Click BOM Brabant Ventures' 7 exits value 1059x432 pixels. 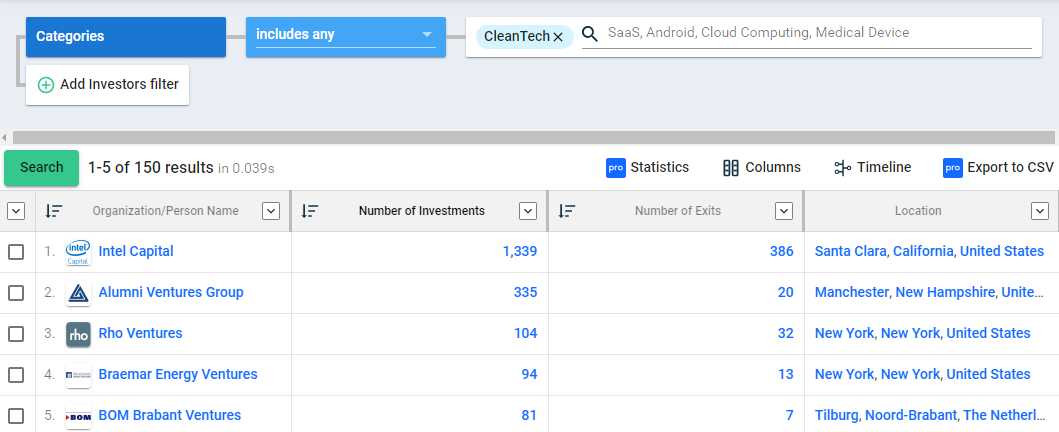pyautogui.click(x=790, y=415)
